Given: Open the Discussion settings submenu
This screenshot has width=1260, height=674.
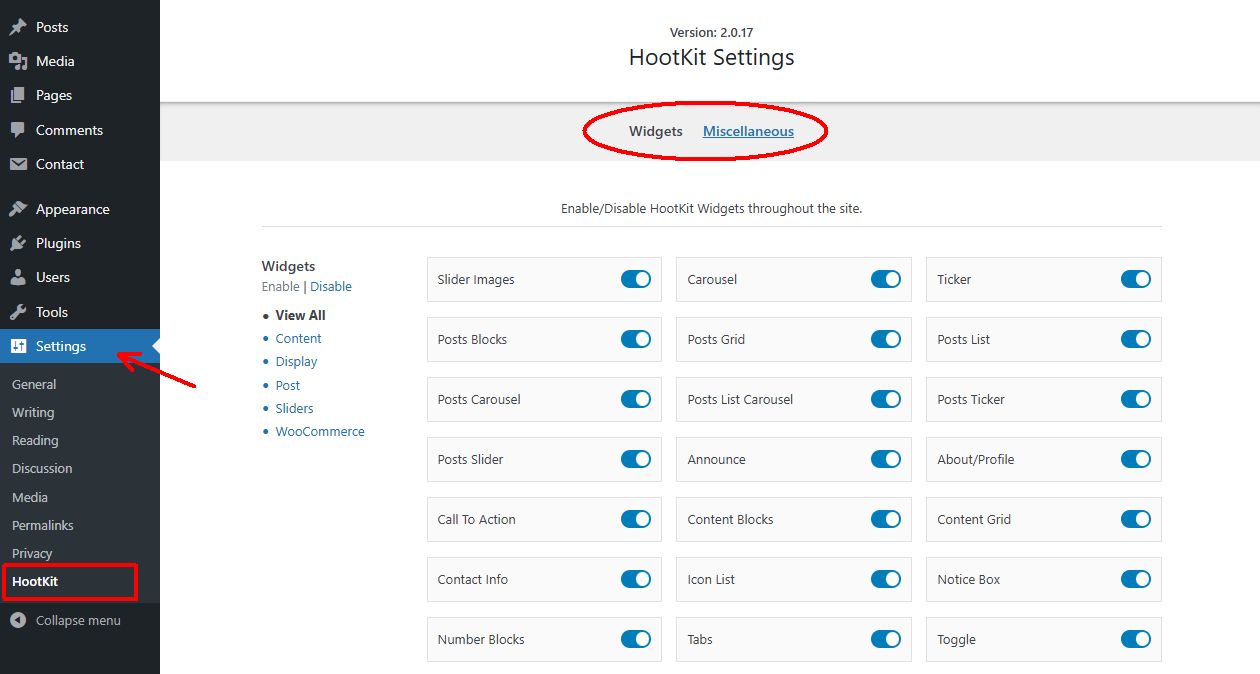Looking at the screenshot, I should [x=42, y=468].
